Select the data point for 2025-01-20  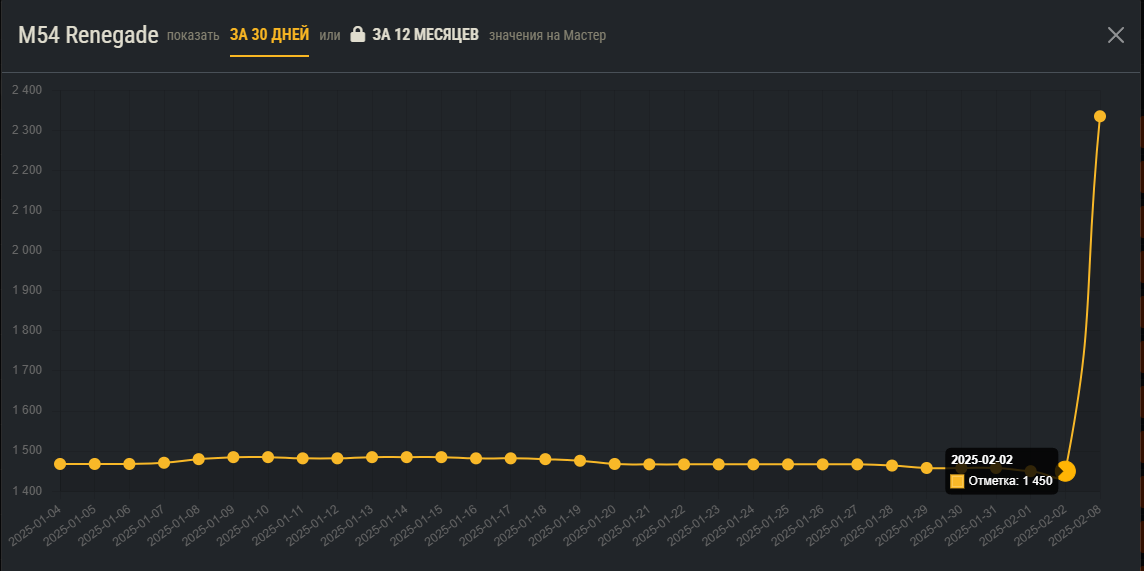pyautogui.click(x=614, y=464)
